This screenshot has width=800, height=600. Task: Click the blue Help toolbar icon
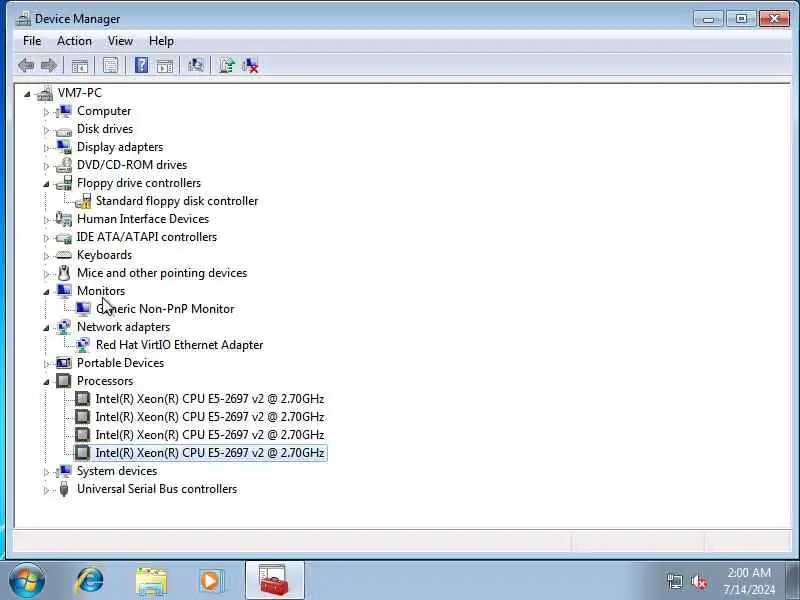tap(141, 65)
